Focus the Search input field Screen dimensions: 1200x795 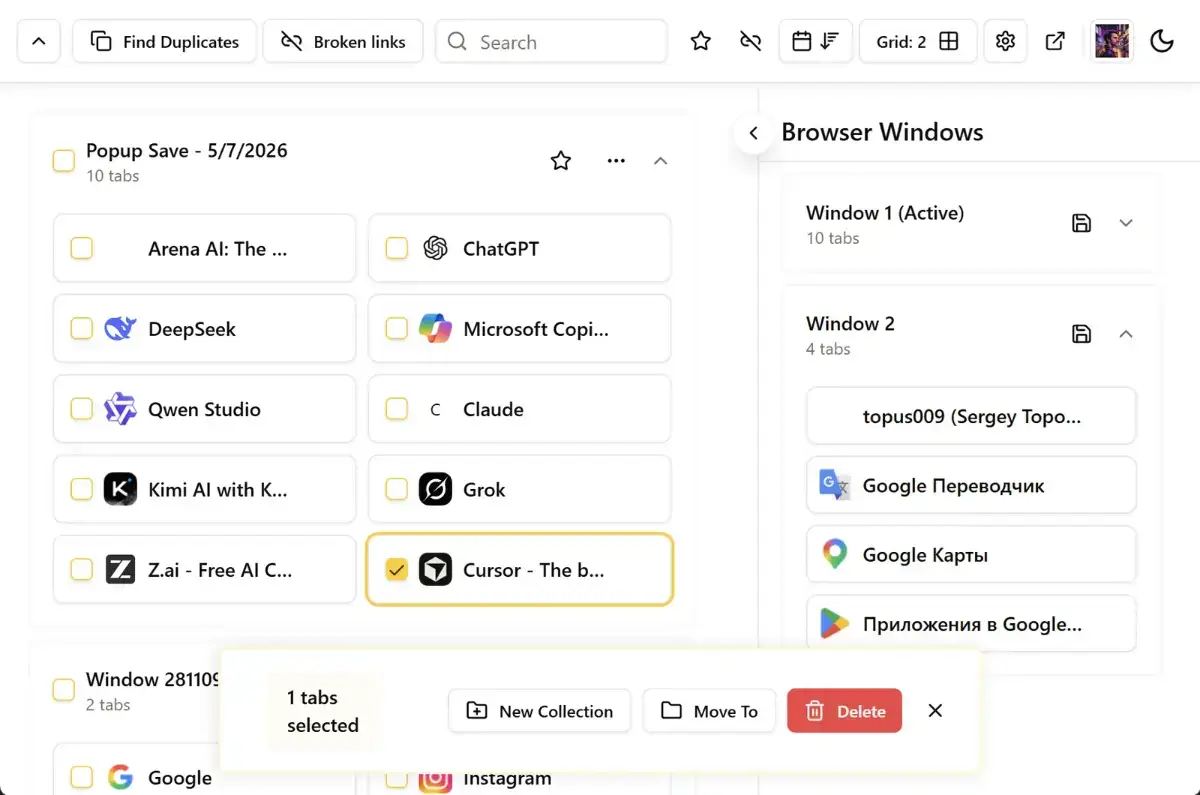551,42
